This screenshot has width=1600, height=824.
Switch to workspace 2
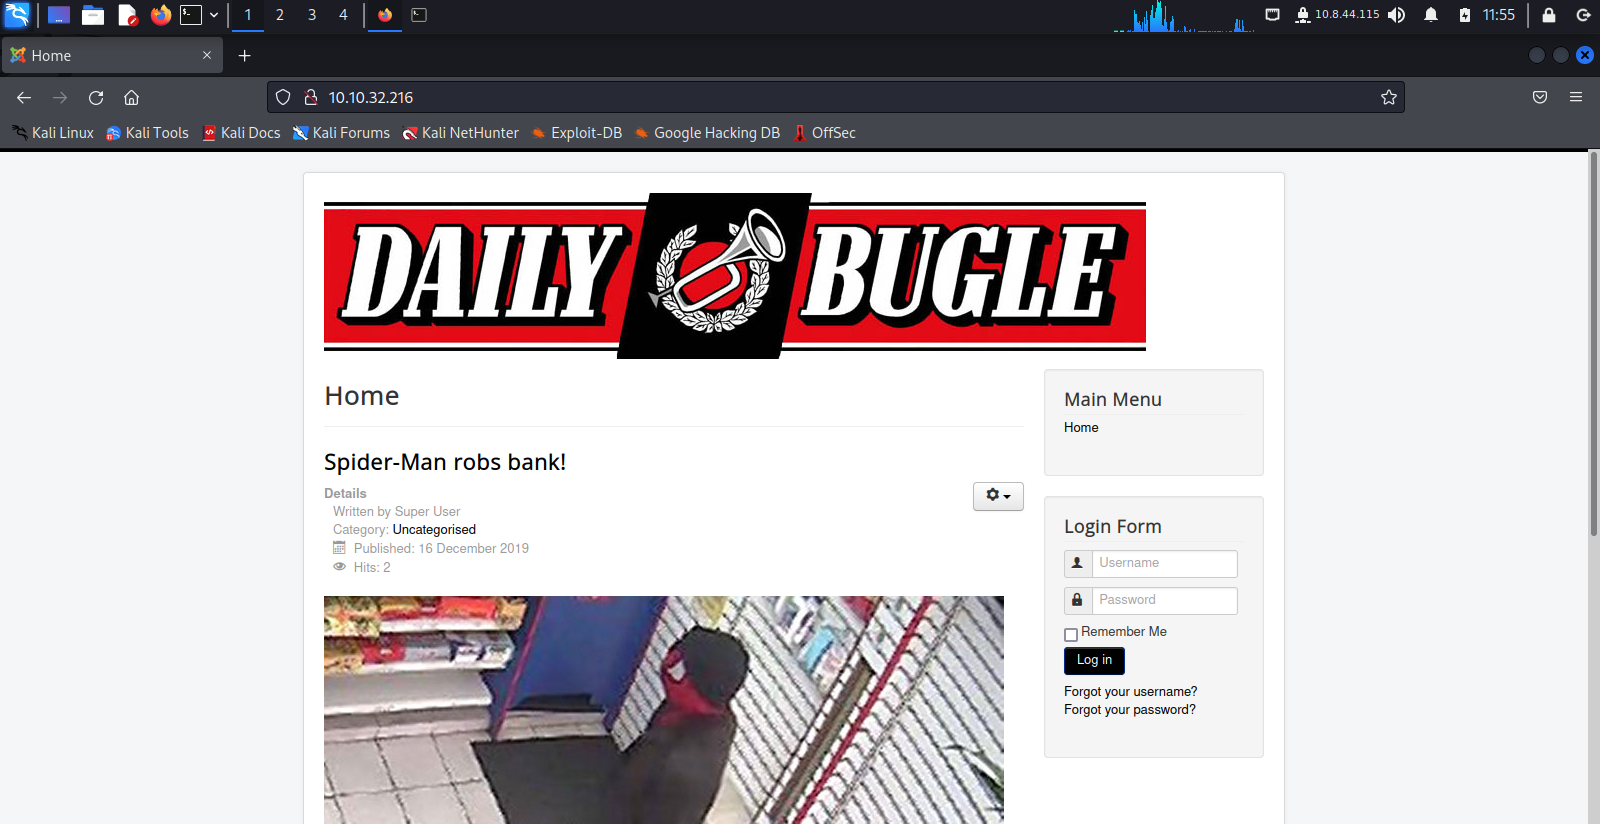coord(280,15)
